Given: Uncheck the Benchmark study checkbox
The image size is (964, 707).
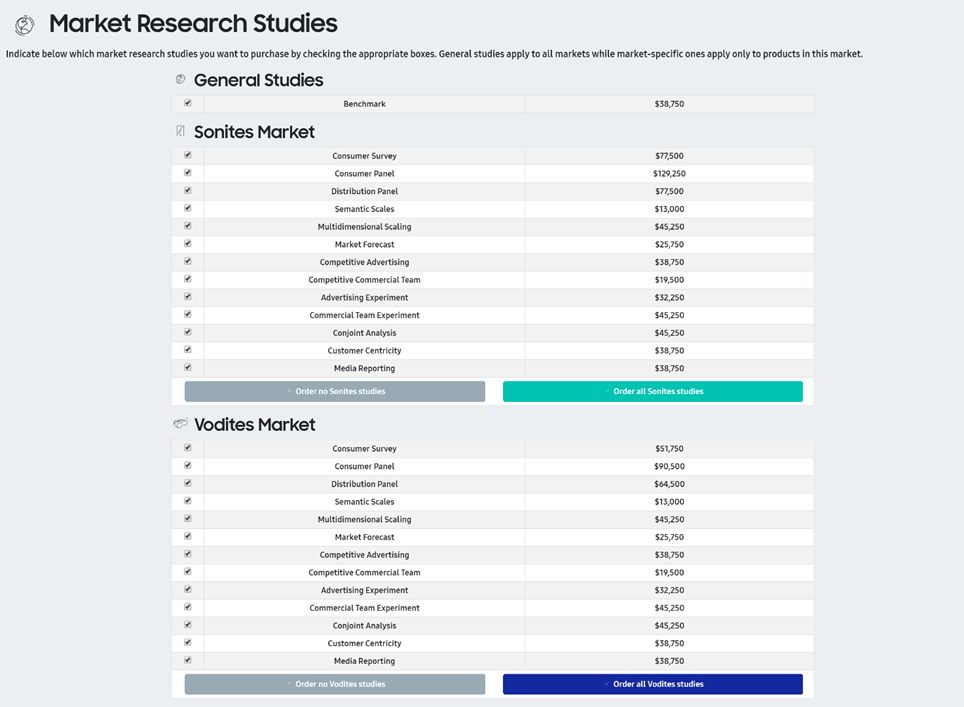Looking at the screenshot, I should click(188, 103).
